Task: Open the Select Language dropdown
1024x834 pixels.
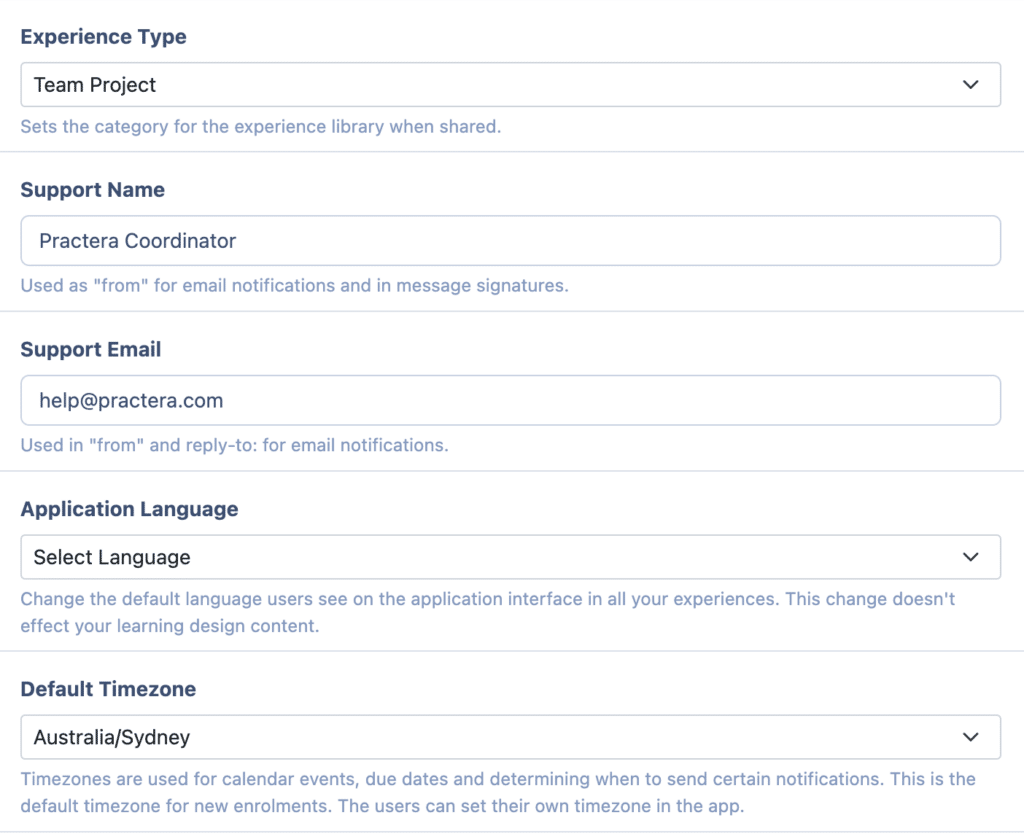Action: (510, 557)
